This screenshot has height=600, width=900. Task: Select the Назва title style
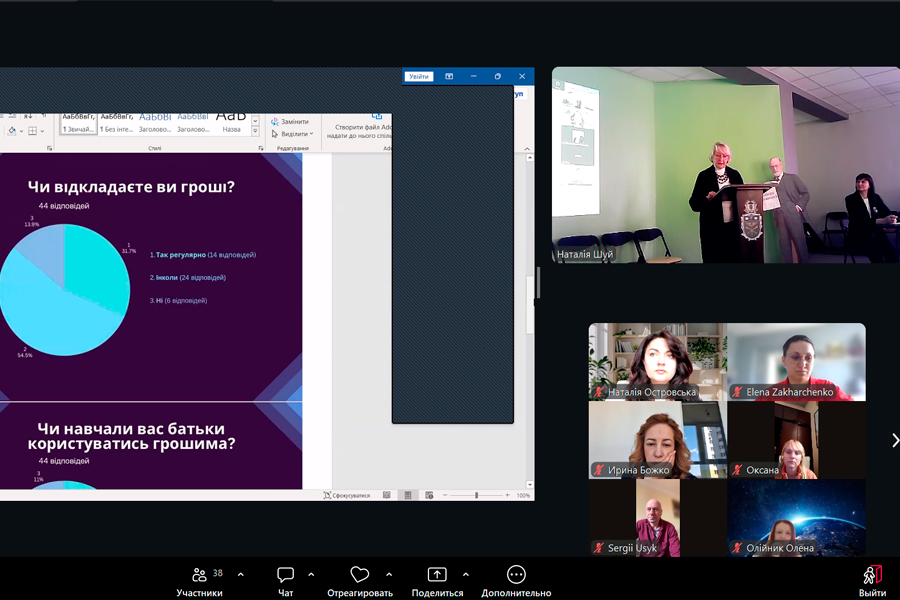click(231, 121)
